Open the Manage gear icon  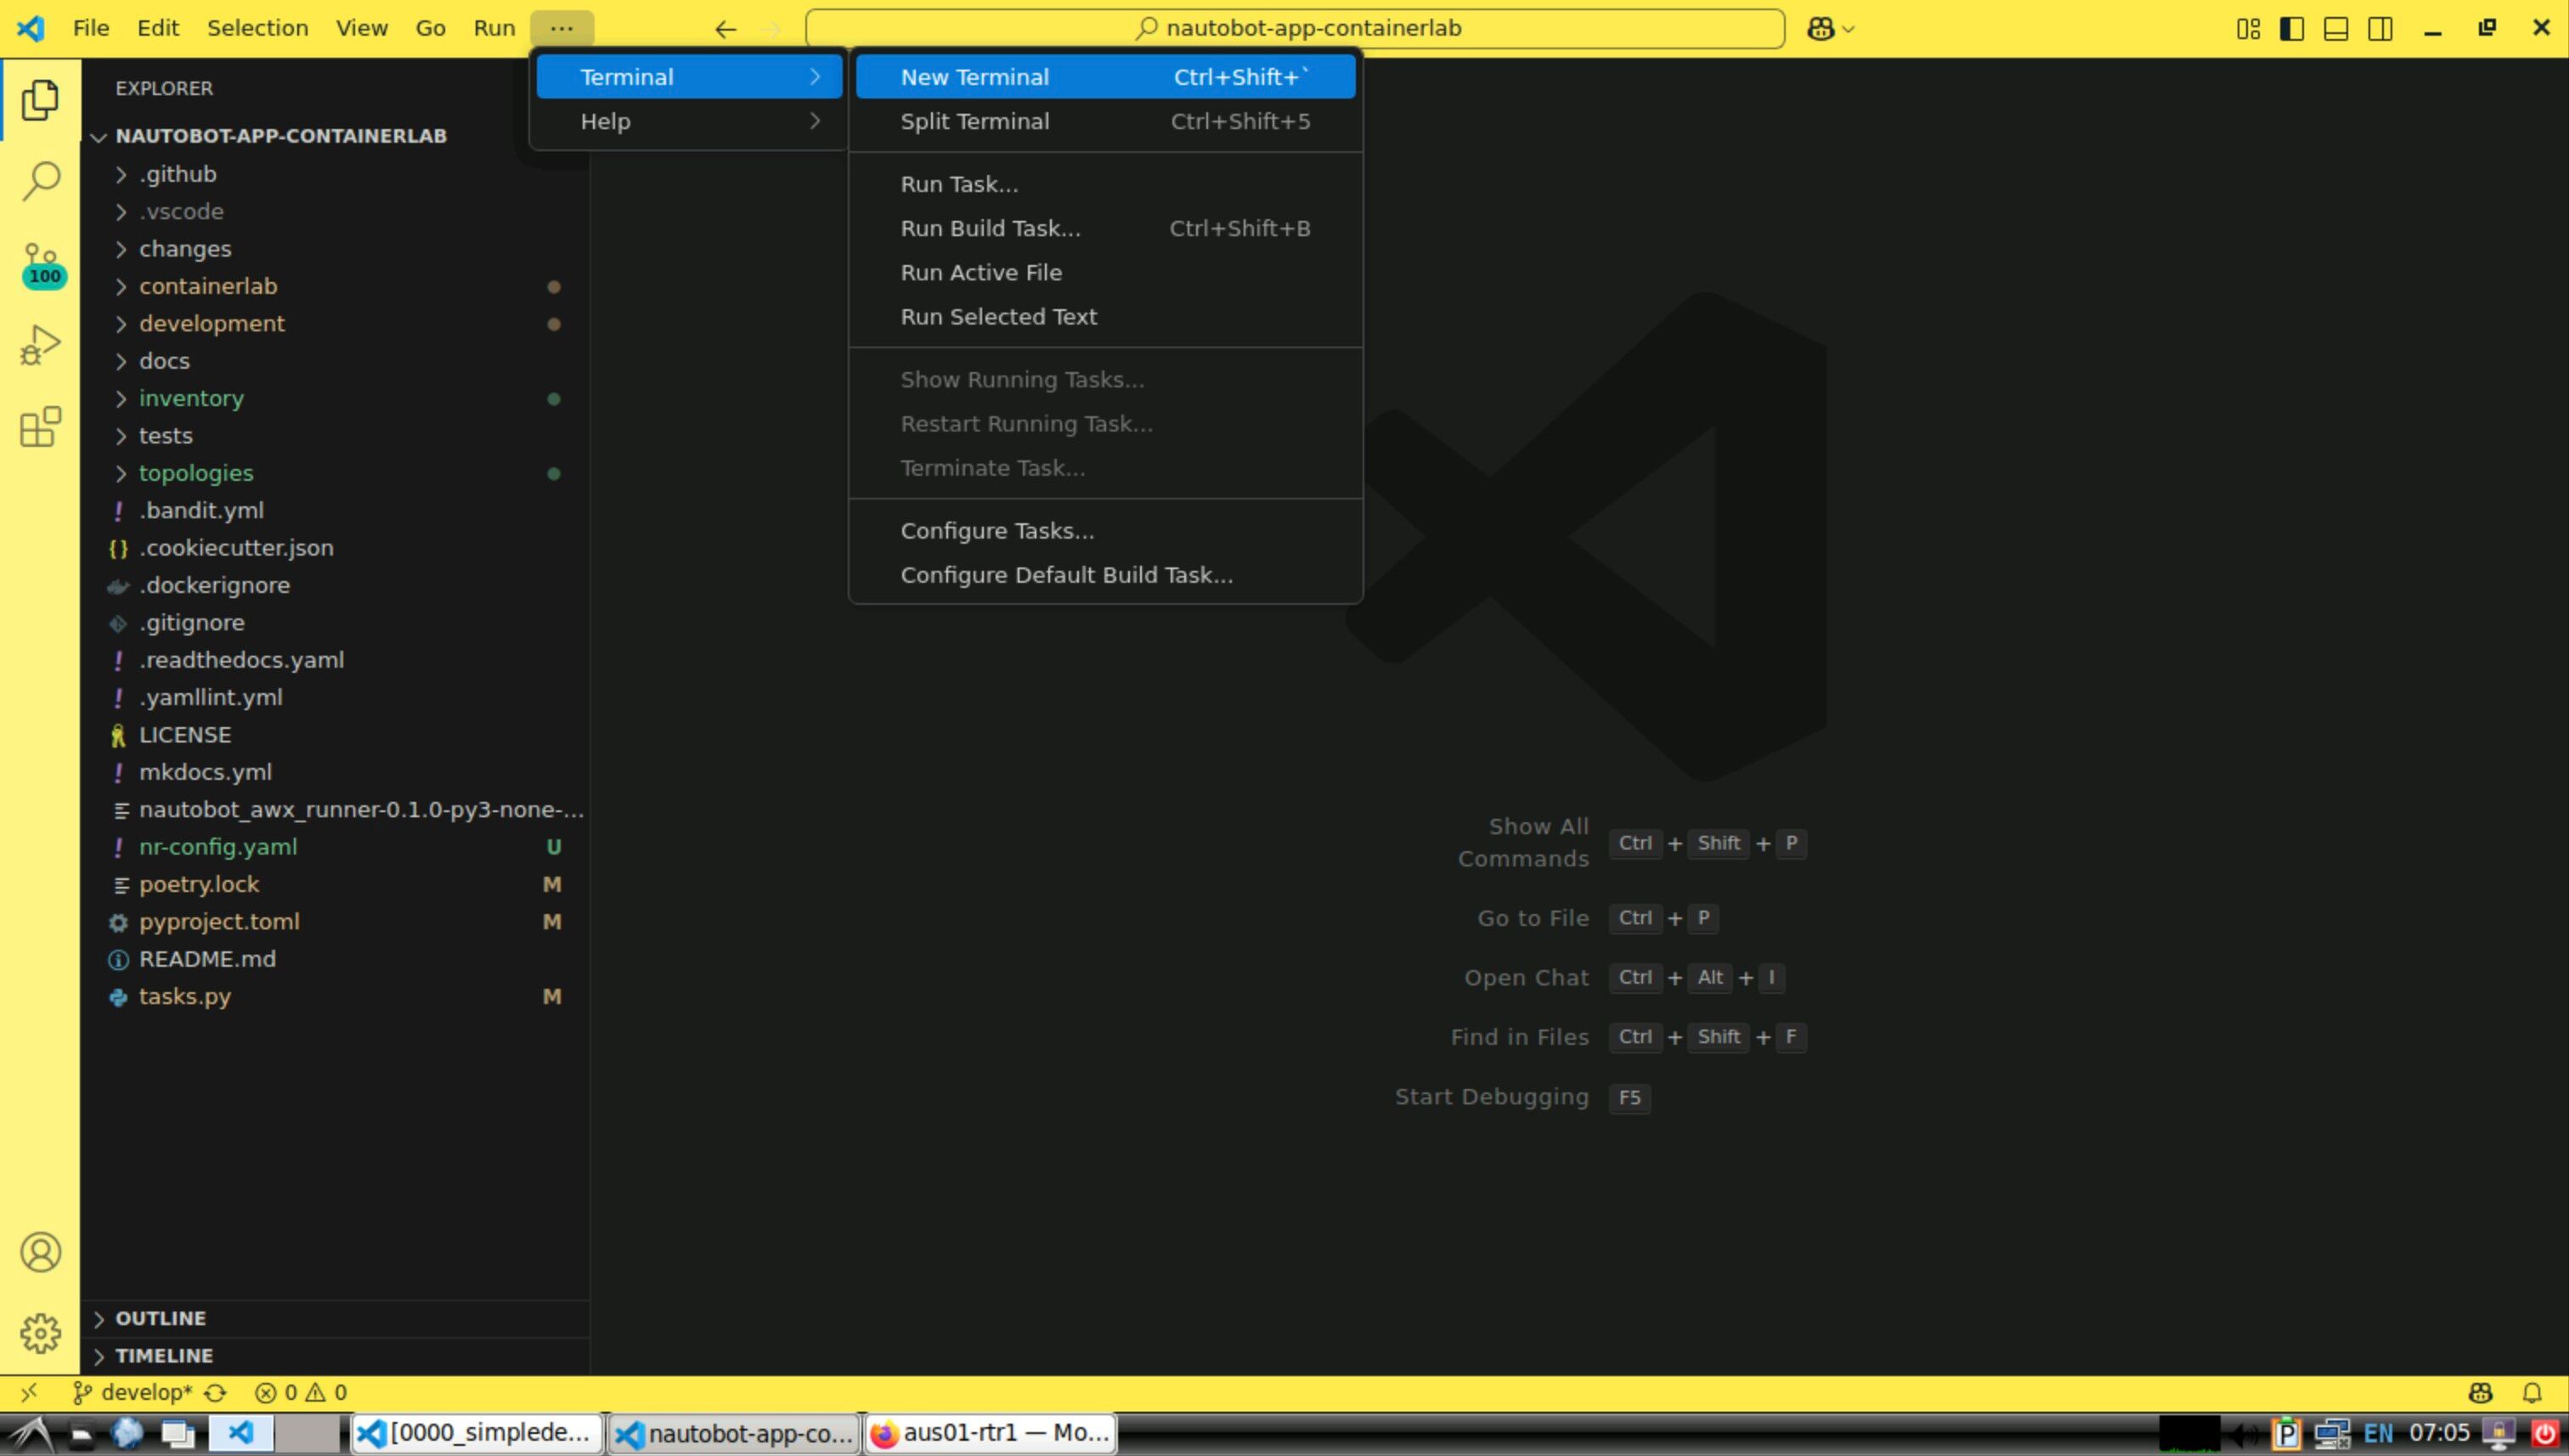40,1333
